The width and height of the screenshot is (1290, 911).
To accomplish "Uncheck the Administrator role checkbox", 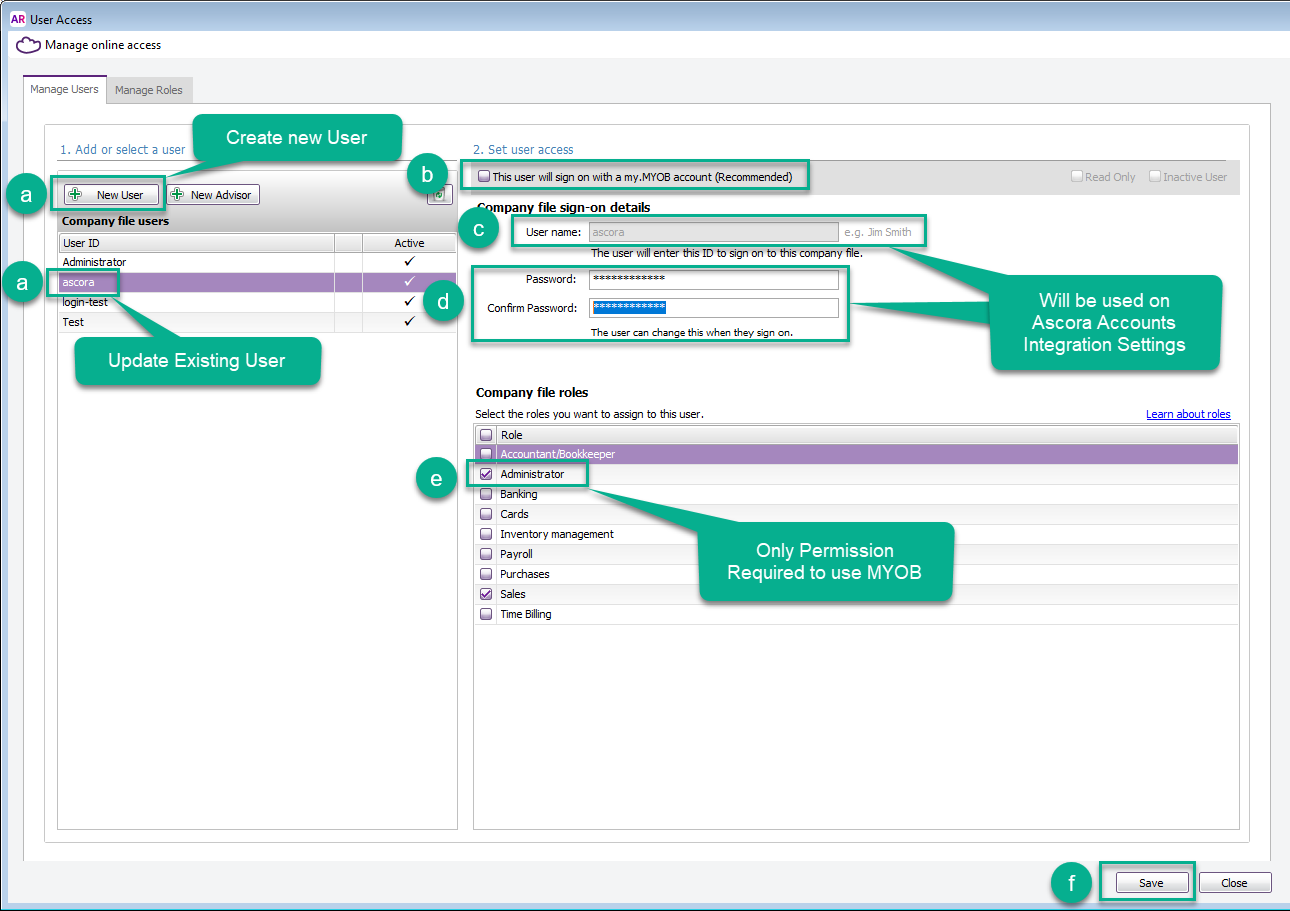I will 486,474.
